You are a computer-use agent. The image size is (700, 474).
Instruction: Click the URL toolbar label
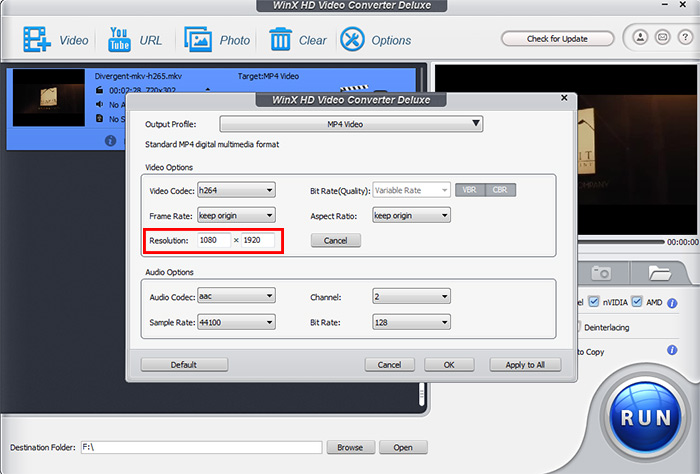tap(150, 40)
